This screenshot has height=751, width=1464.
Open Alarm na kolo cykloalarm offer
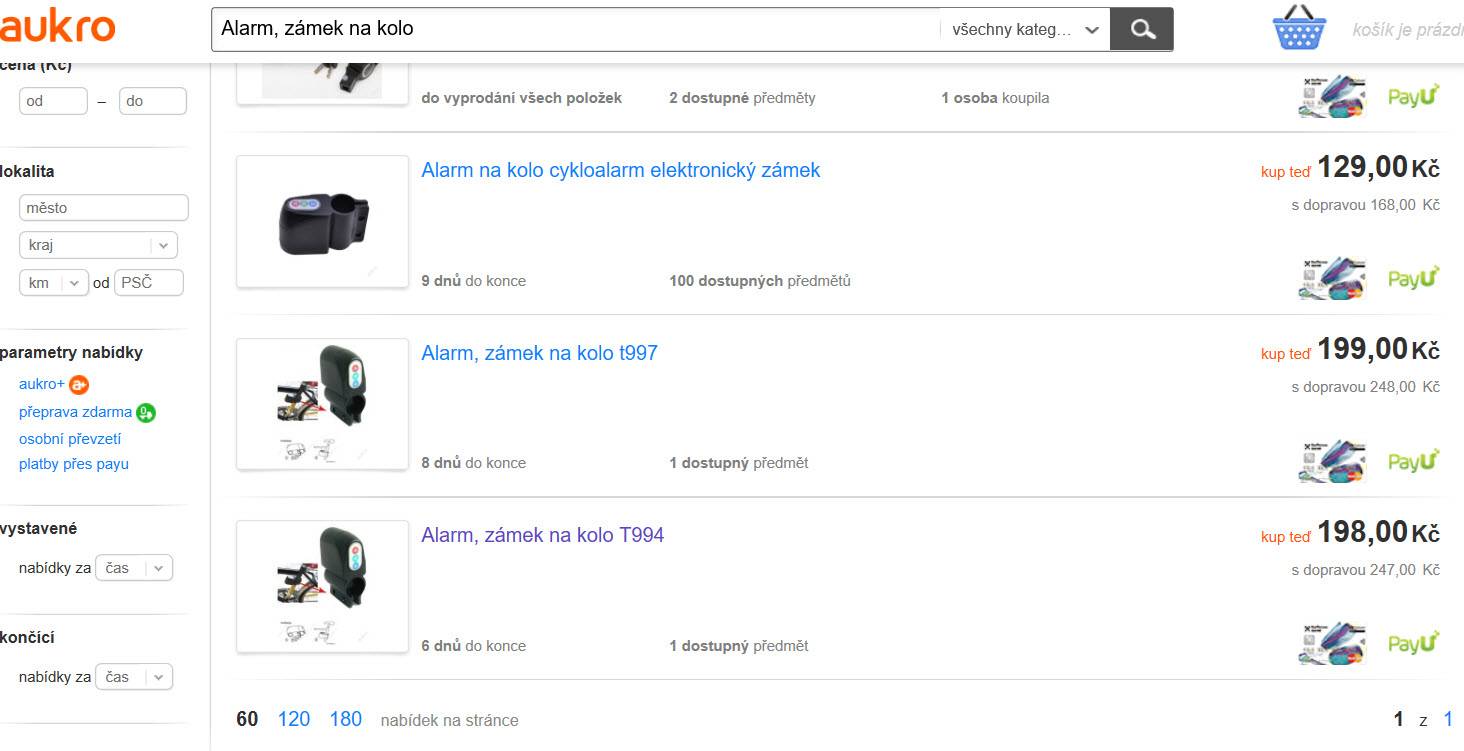tap(620, 170)
